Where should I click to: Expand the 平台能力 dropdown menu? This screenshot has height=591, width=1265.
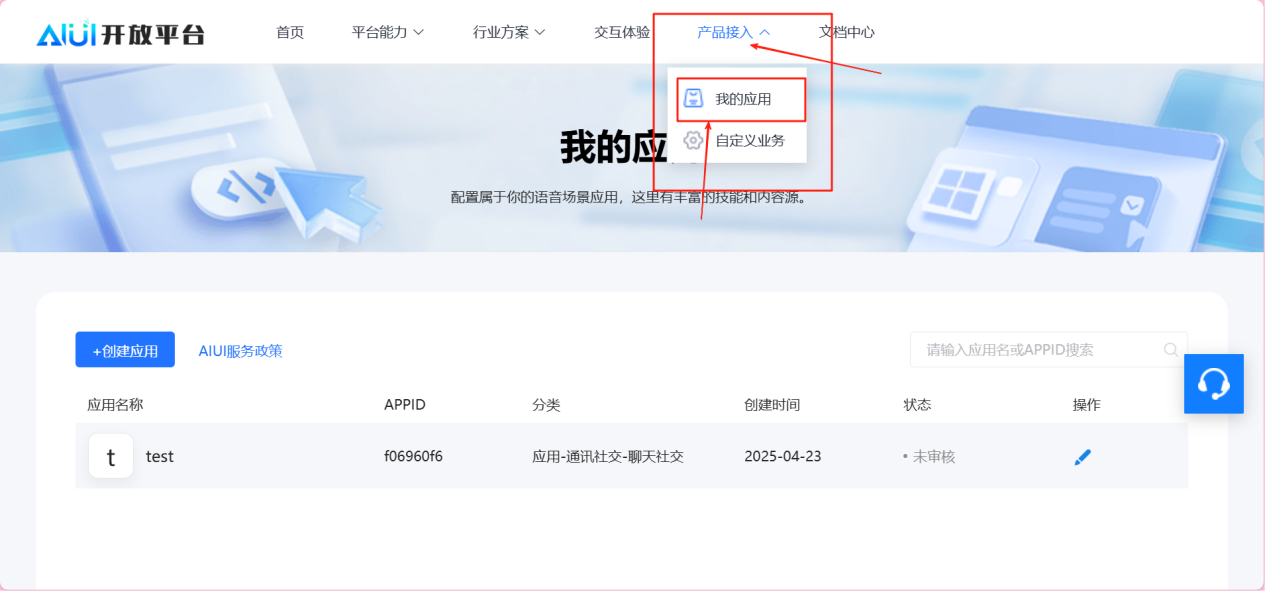tap(387, 32)
